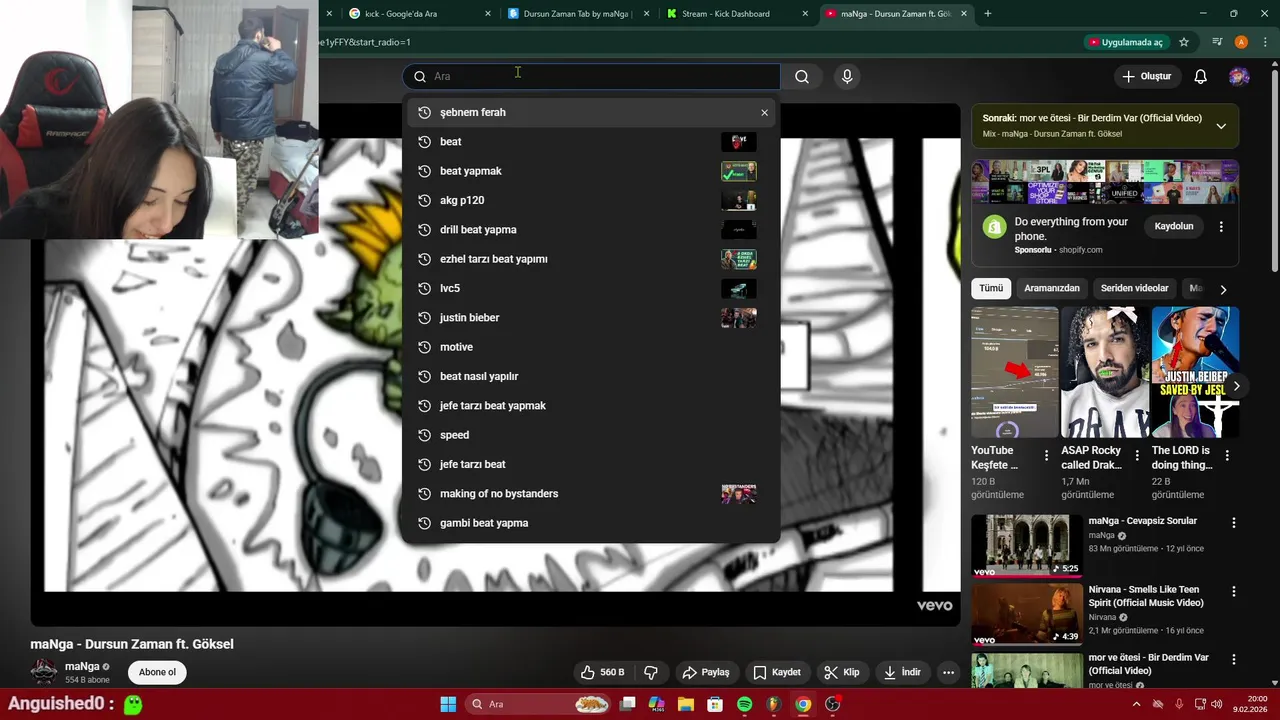The height and width of the screenshot is (720, 1280).
Task: Open 'ASAP Rocky called Drak...' short
Action: click(1104, 372)
